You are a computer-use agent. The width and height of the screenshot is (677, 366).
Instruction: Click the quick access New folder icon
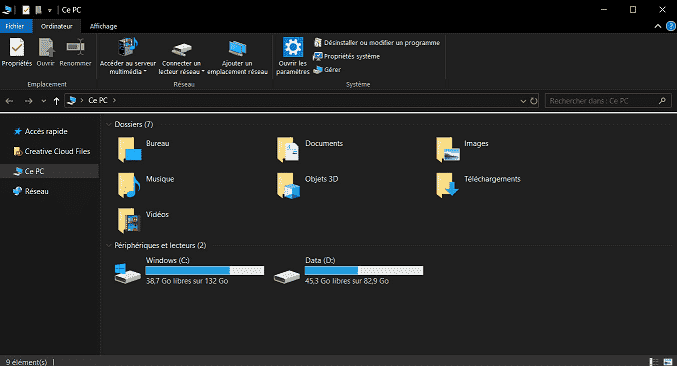[38, 9]
